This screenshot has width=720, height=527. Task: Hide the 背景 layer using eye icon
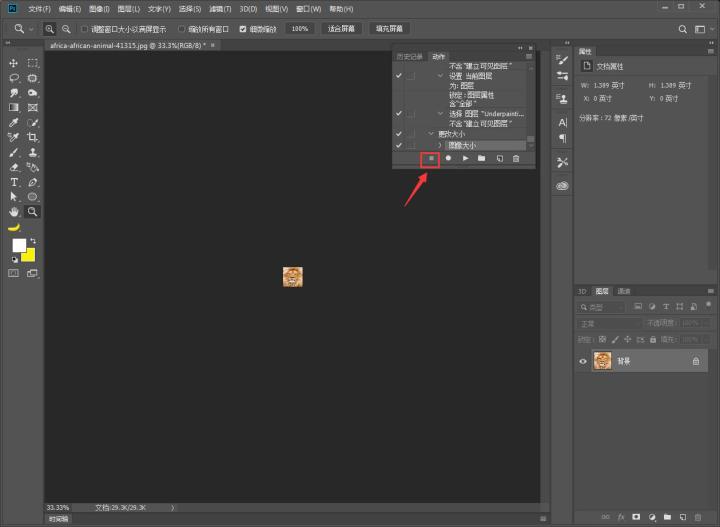pyautogui.click(x=583, y=361)
